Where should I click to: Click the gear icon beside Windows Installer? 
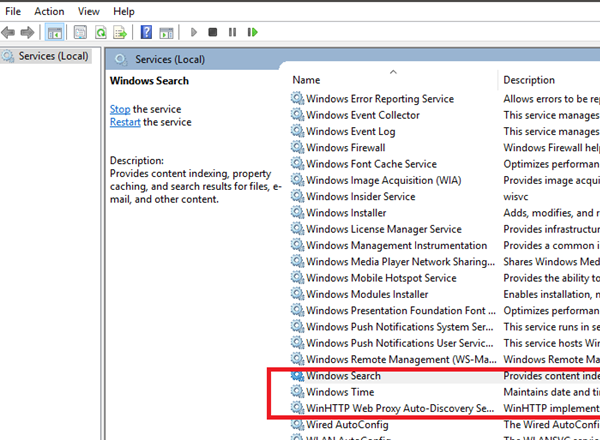297,212
